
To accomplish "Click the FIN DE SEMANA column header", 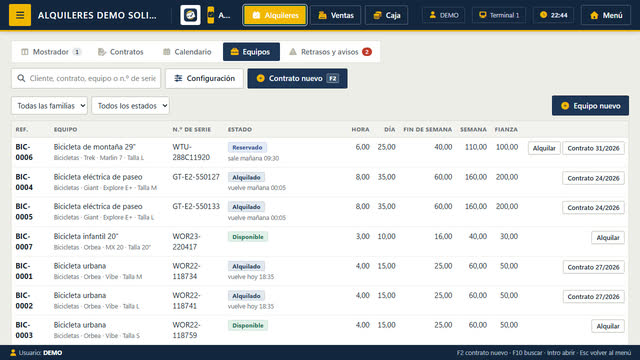I will pyautogui.click(x=427, y=129).
